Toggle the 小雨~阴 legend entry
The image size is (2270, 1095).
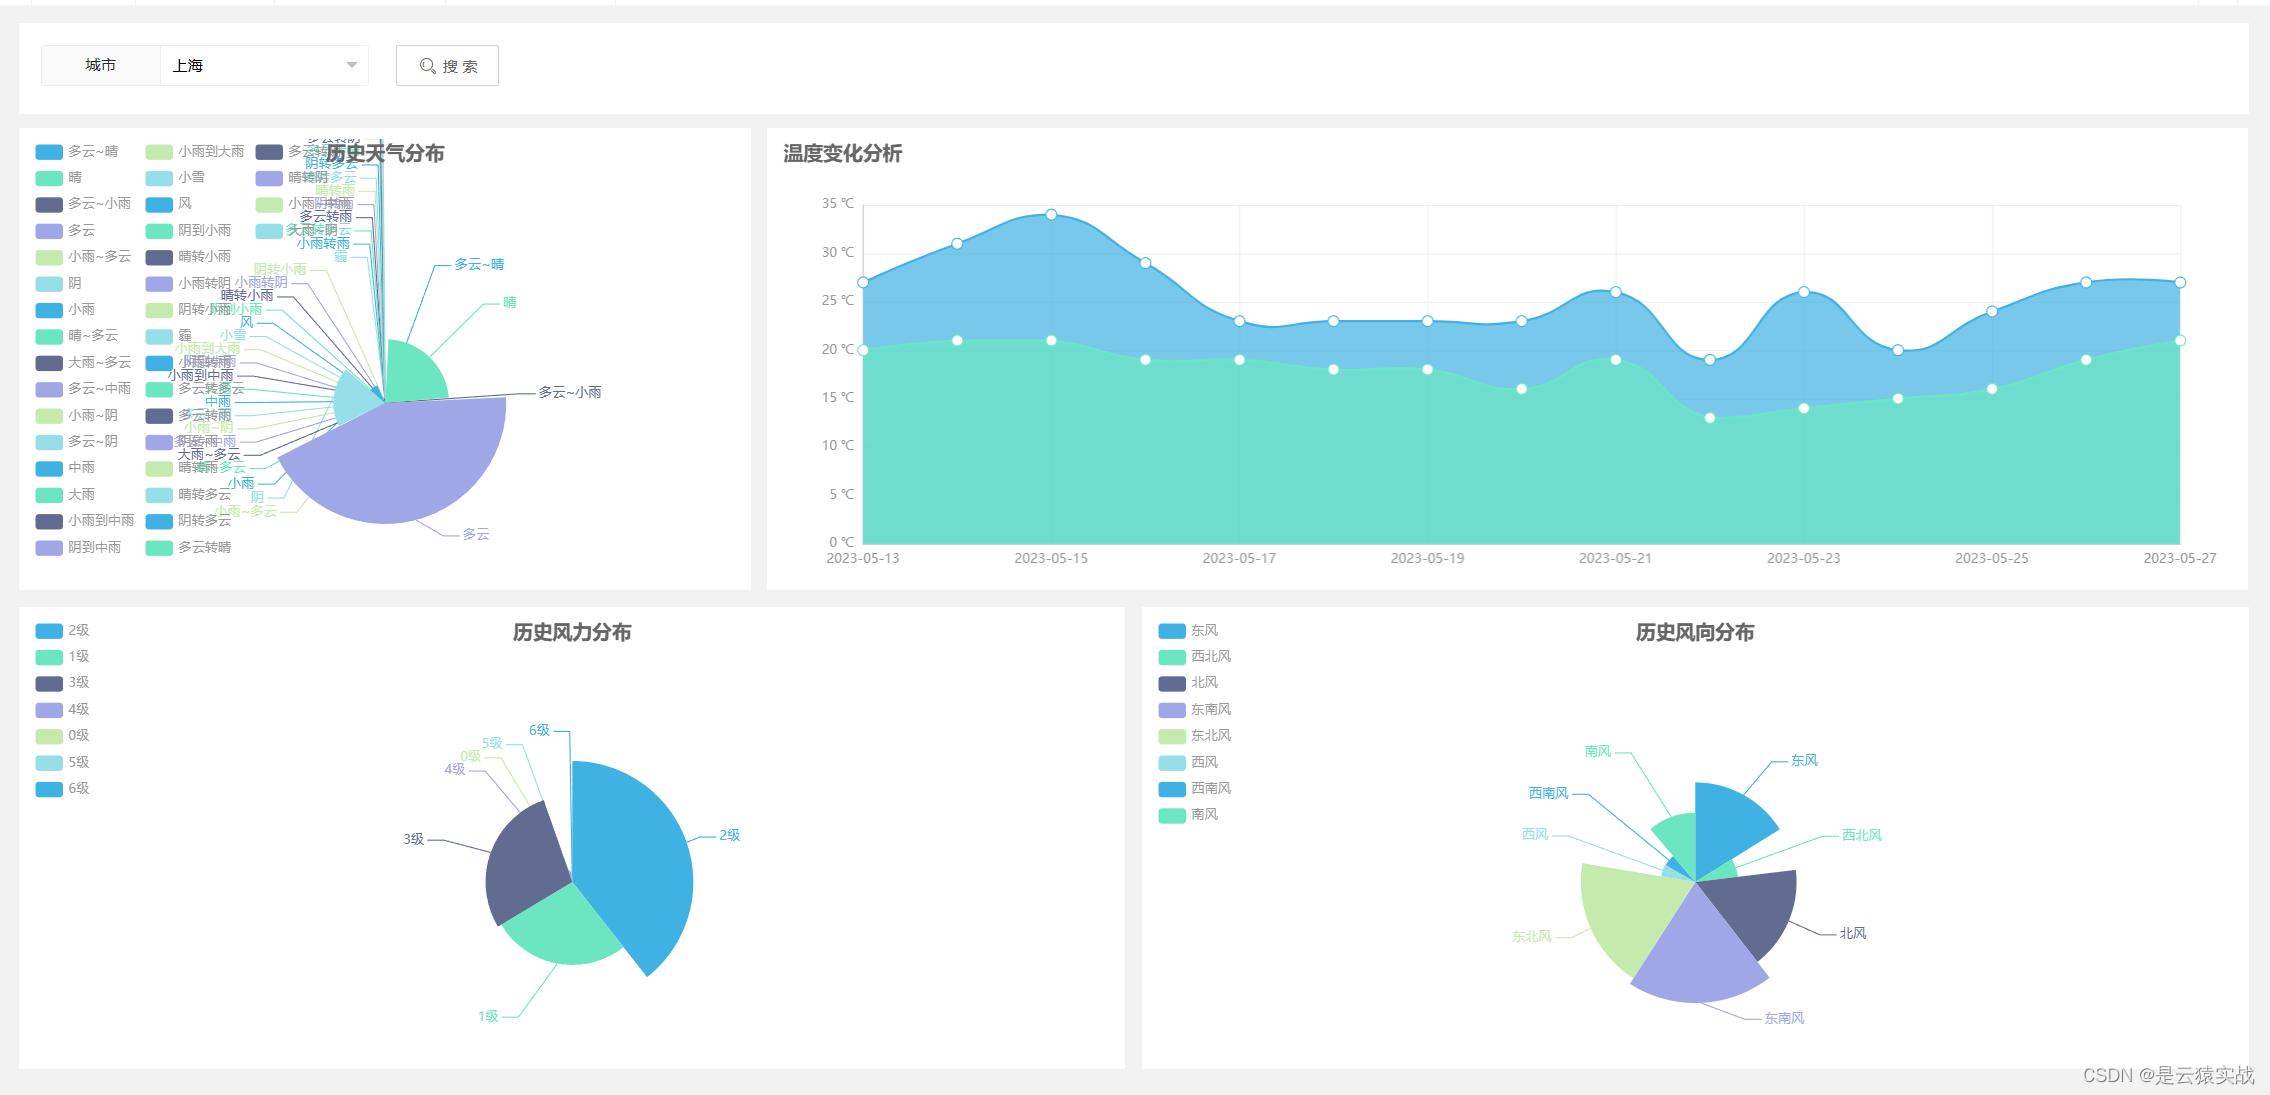pos(77,415)
